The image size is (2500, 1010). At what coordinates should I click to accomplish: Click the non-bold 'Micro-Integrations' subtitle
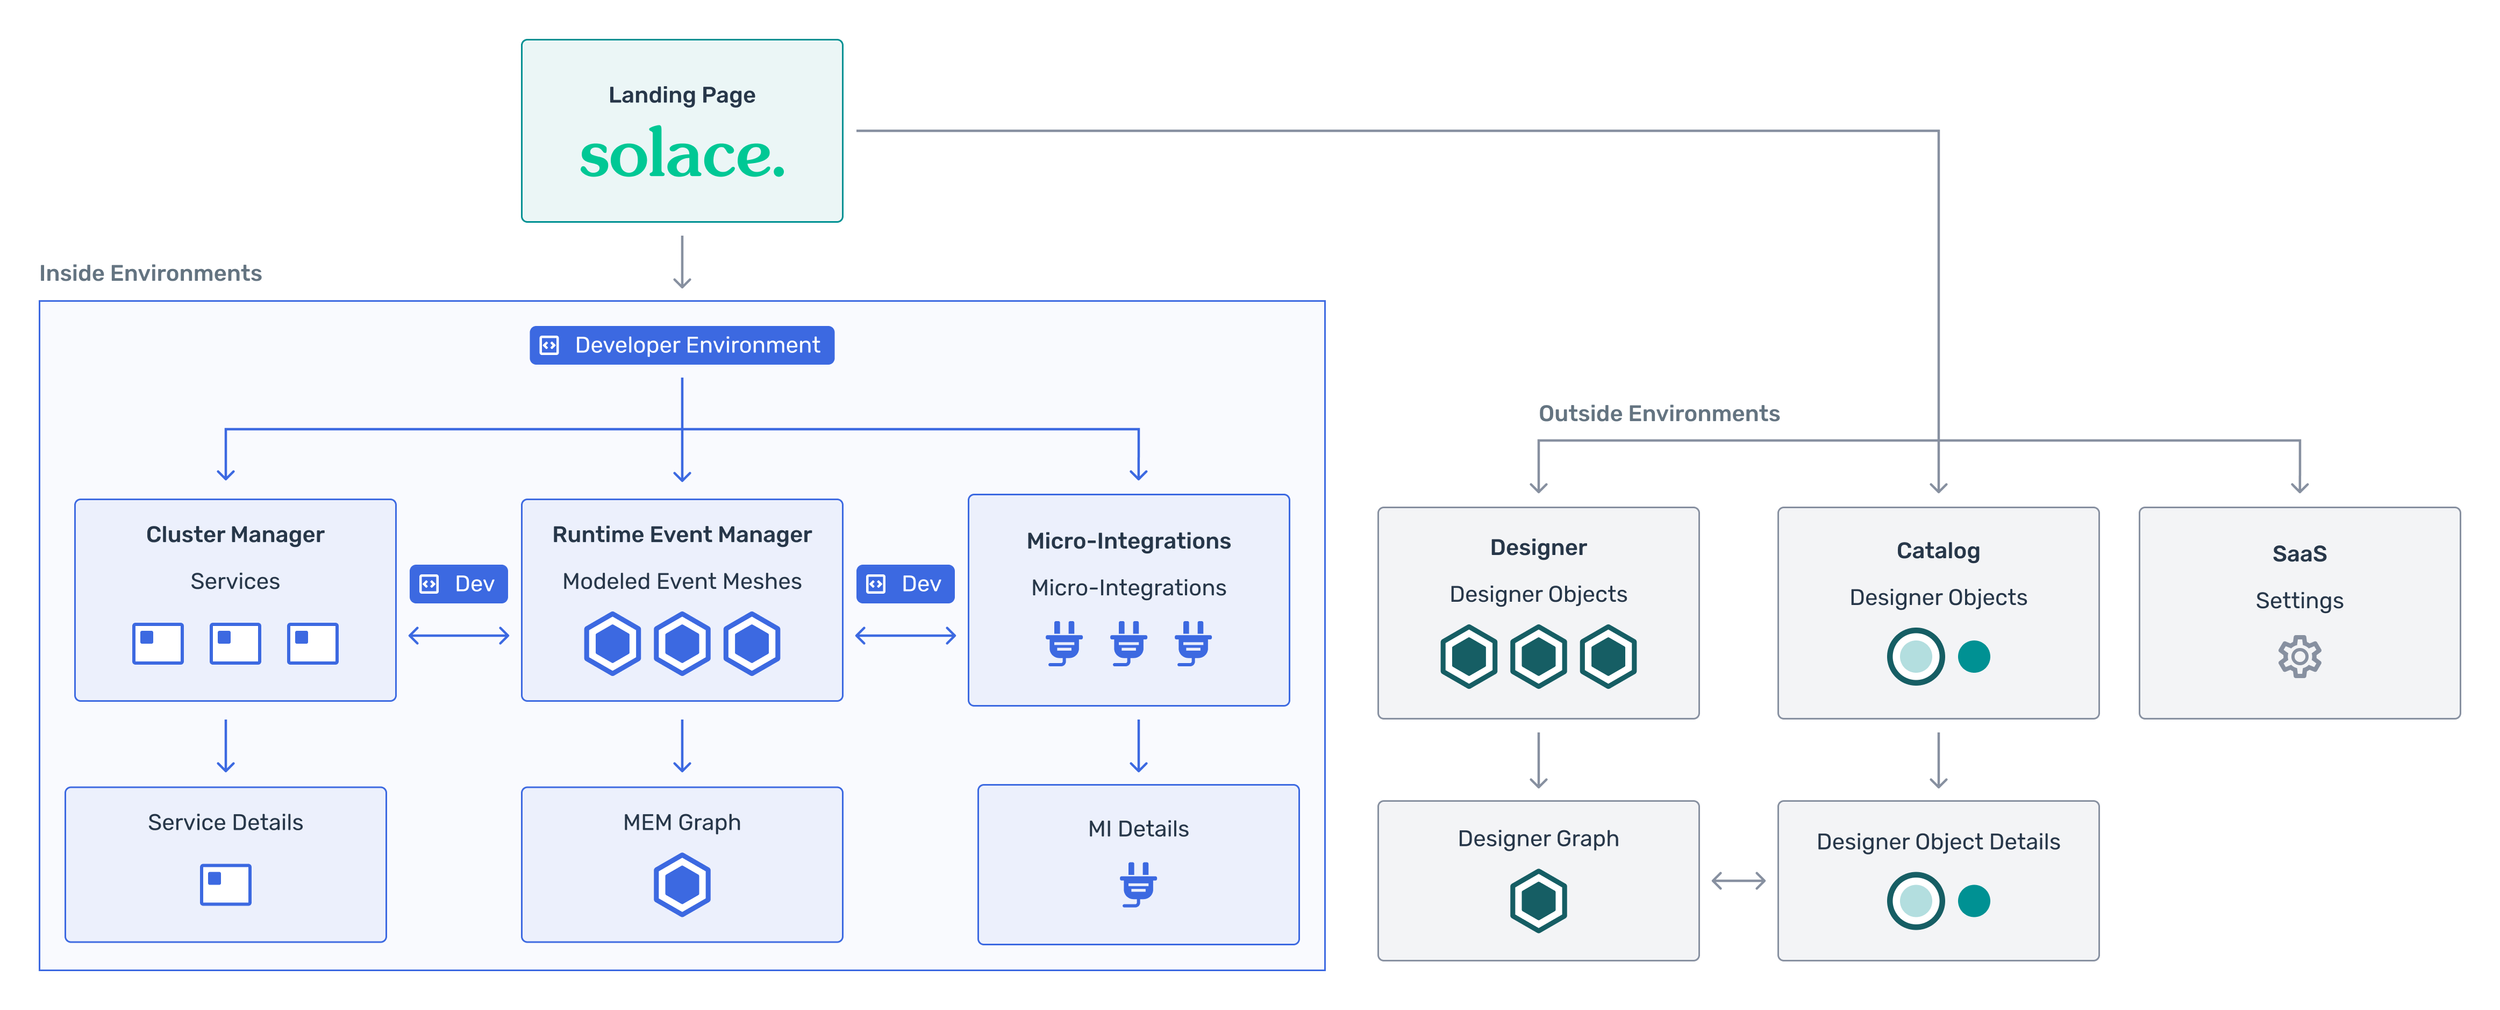pos(1129,588)
